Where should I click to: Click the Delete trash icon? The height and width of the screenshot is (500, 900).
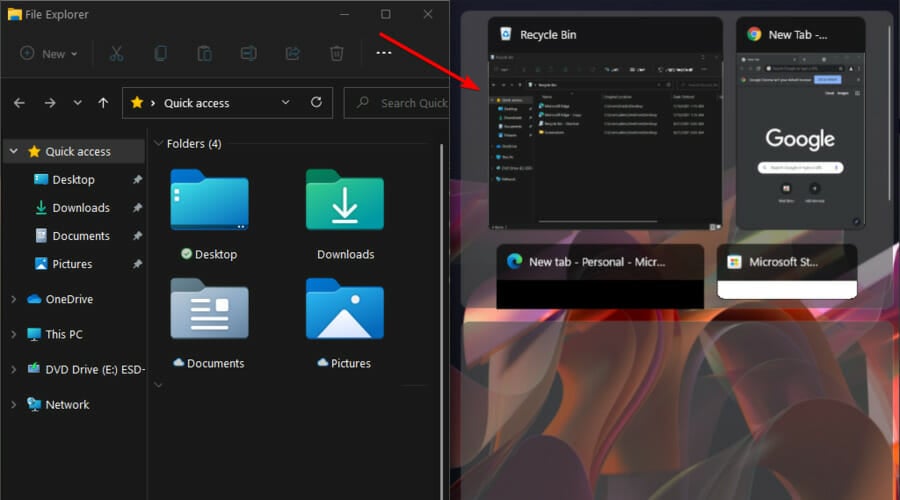coord(336,53)
